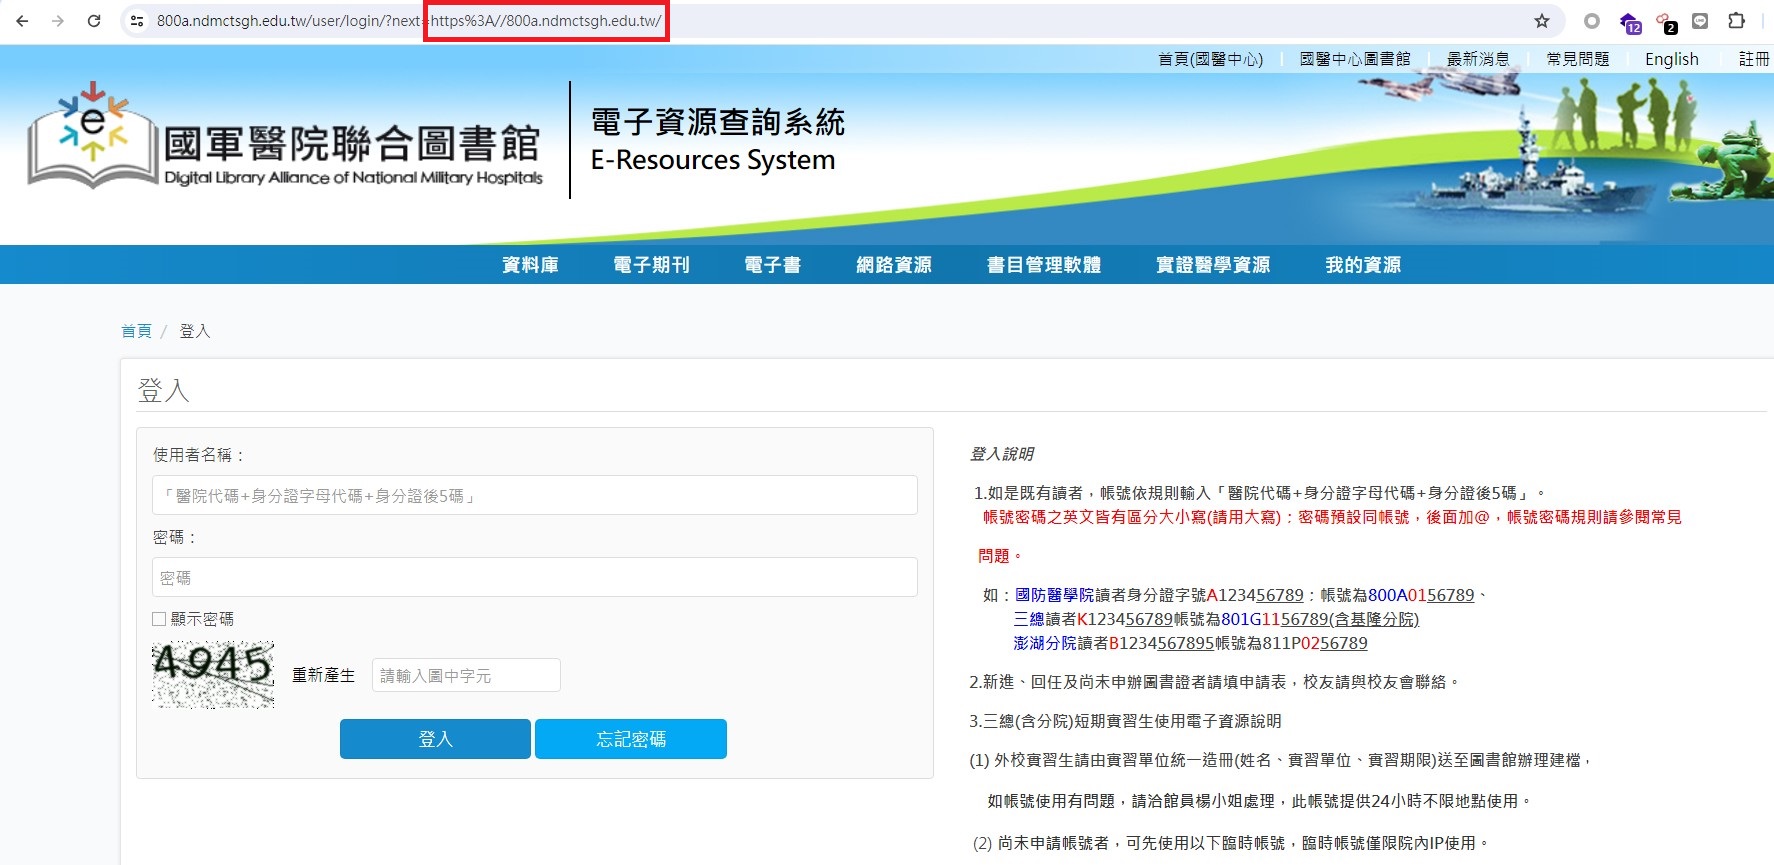Click example account 800A0156789
Viewport: 1774px width, 865px height.
click(1421, 595)
